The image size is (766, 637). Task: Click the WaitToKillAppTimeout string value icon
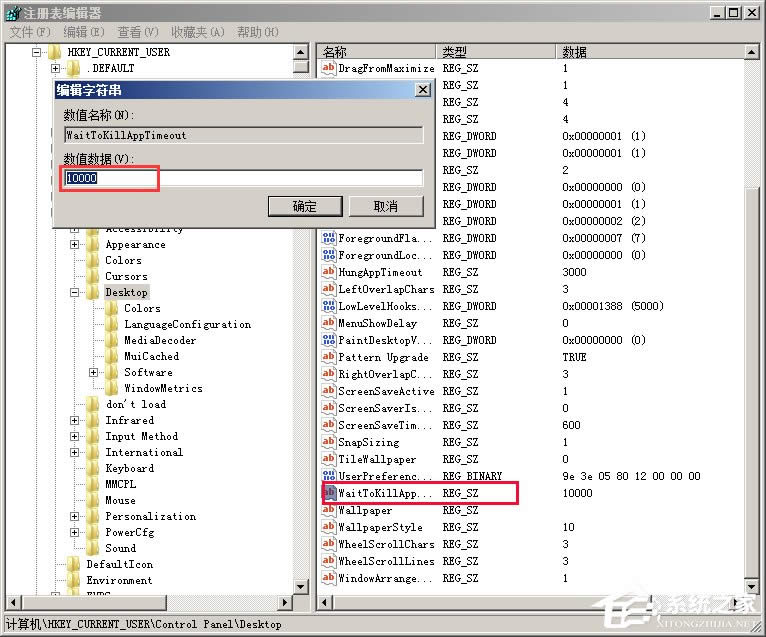pos(329,494)
